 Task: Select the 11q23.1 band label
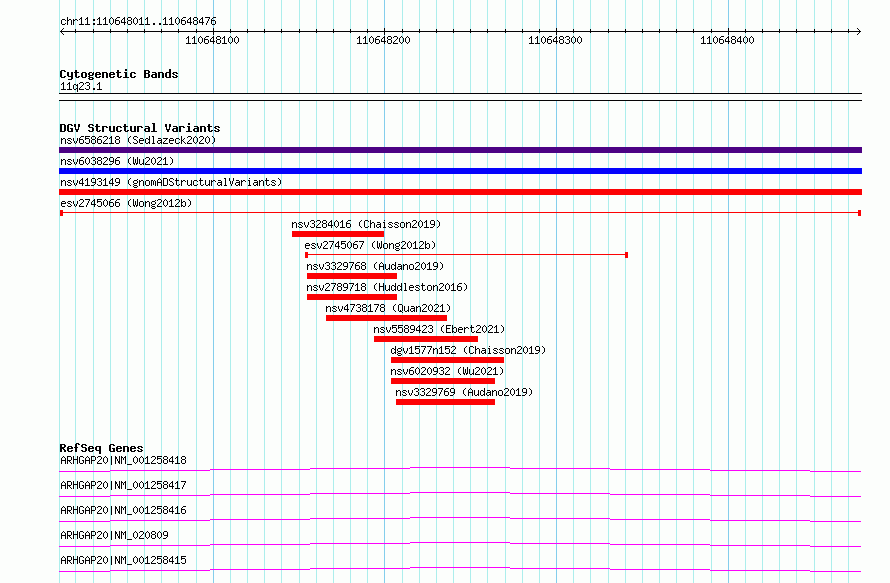[81, 86]
